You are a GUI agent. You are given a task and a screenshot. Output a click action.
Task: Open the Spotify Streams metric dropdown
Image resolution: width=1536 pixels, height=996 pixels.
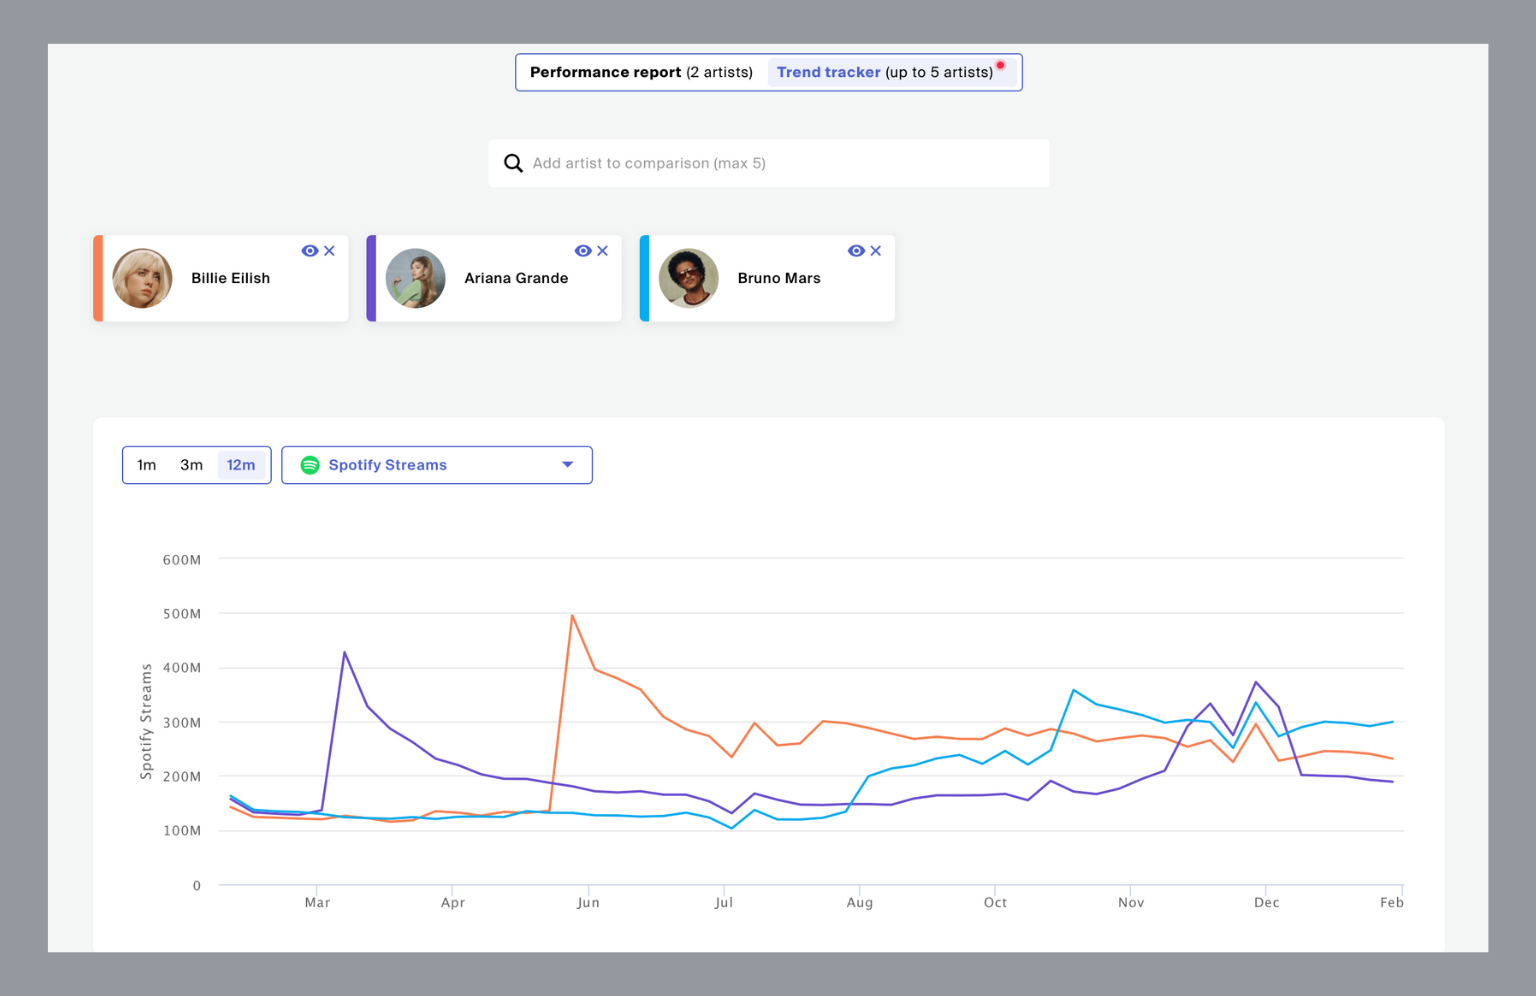437,465
